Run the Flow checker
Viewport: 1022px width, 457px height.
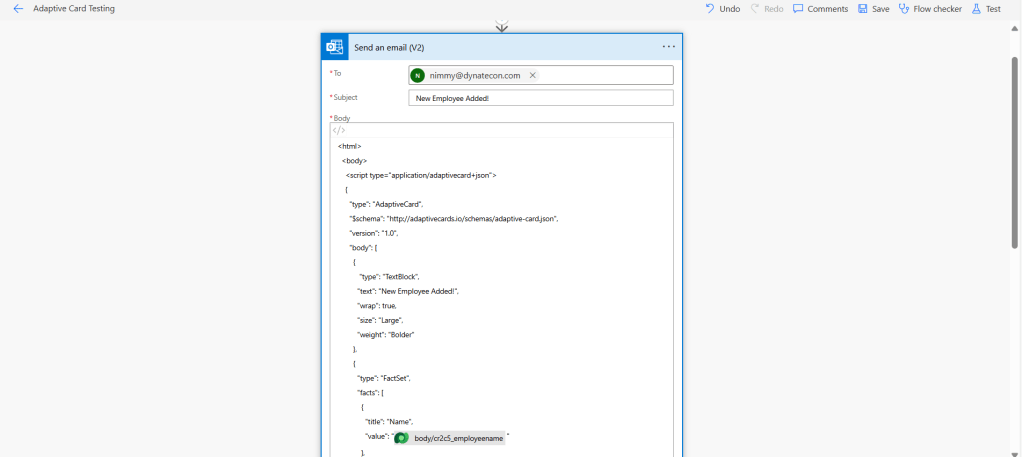pos(930,8)
